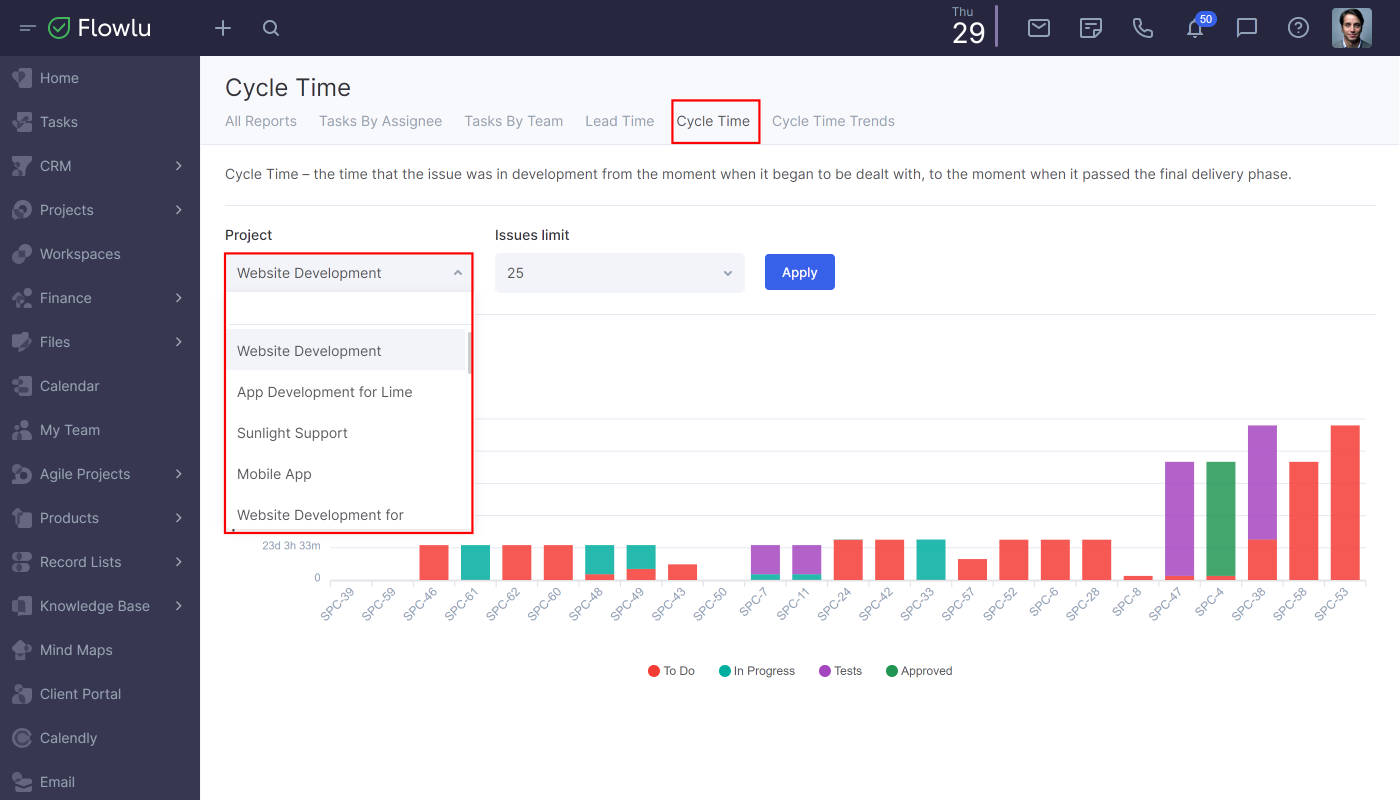Image resolution: width=1400 pixels, height=800 pixels.
Task: Click the Files sidebar icon
Action: click(x=22, y=342)
